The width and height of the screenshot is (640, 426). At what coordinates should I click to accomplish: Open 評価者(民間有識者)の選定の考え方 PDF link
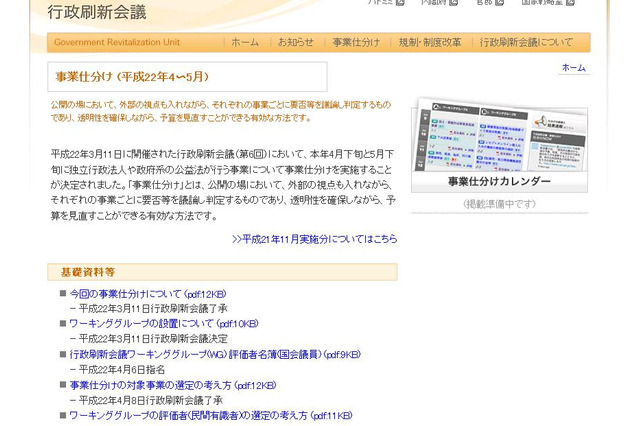[x=211, y=415]
